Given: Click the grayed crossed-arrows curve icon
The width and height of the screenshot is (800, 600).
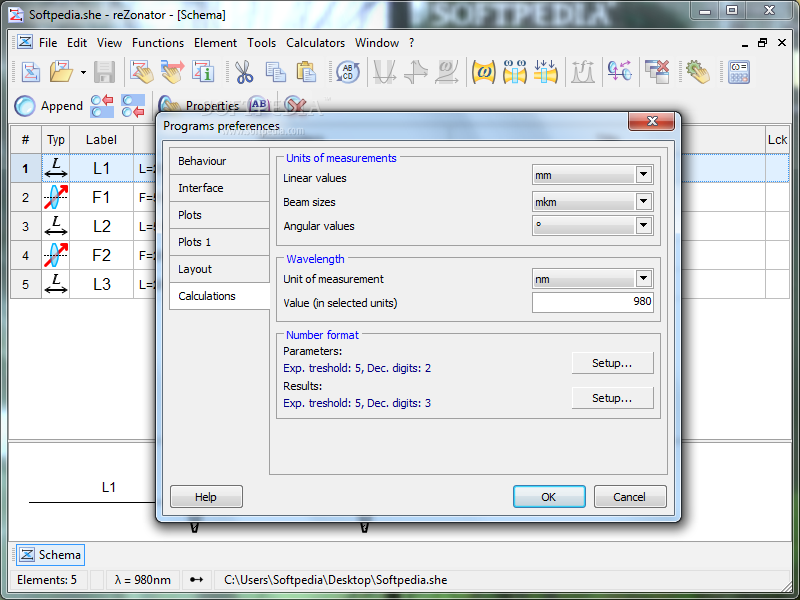Looking at the screenshot, I should click(x=416, y=72).
